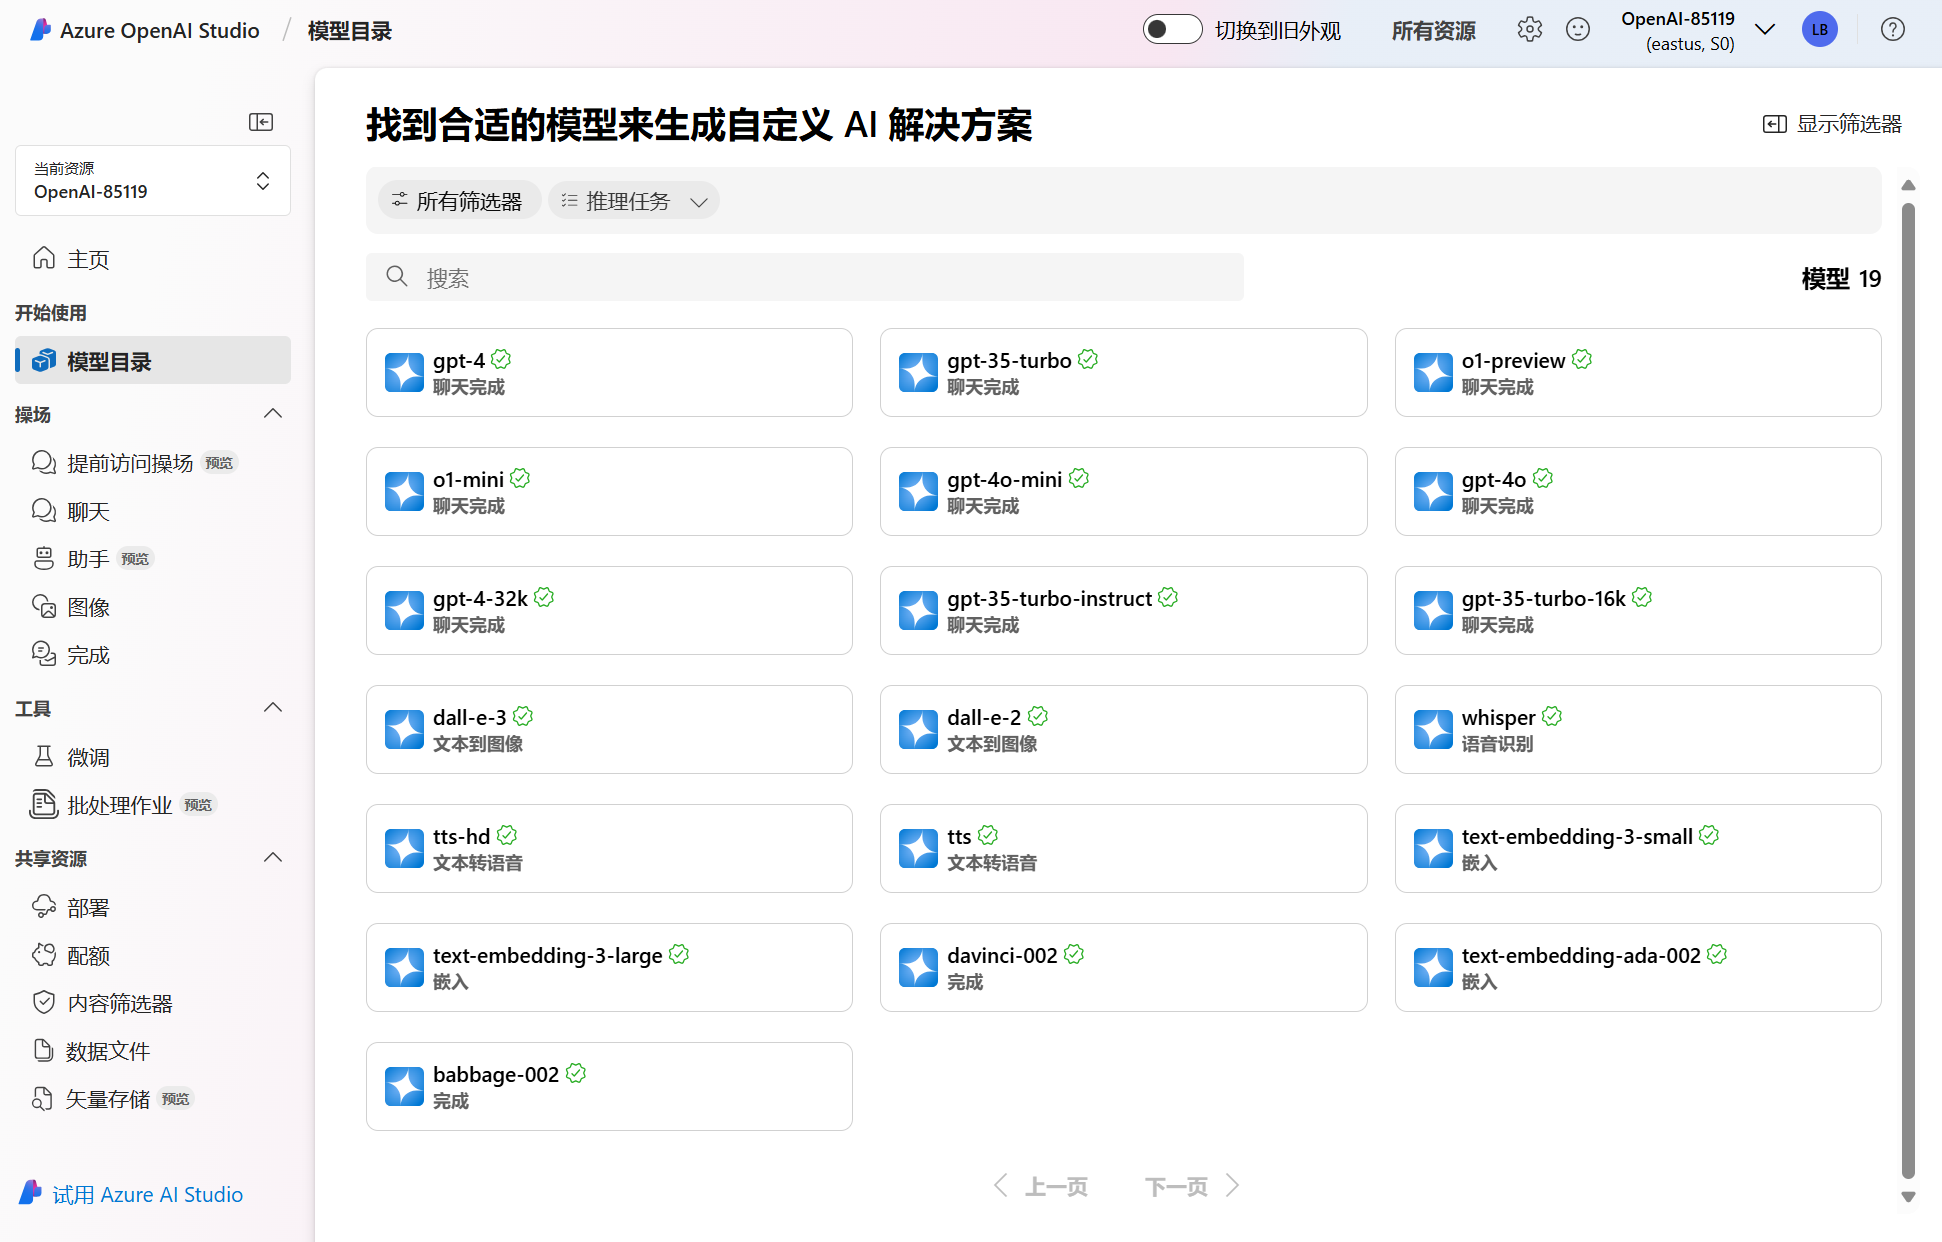The image size is (1942, 1242).
Task: Click the 试用 Azure AI Studio link
Action: (148, 1194)
